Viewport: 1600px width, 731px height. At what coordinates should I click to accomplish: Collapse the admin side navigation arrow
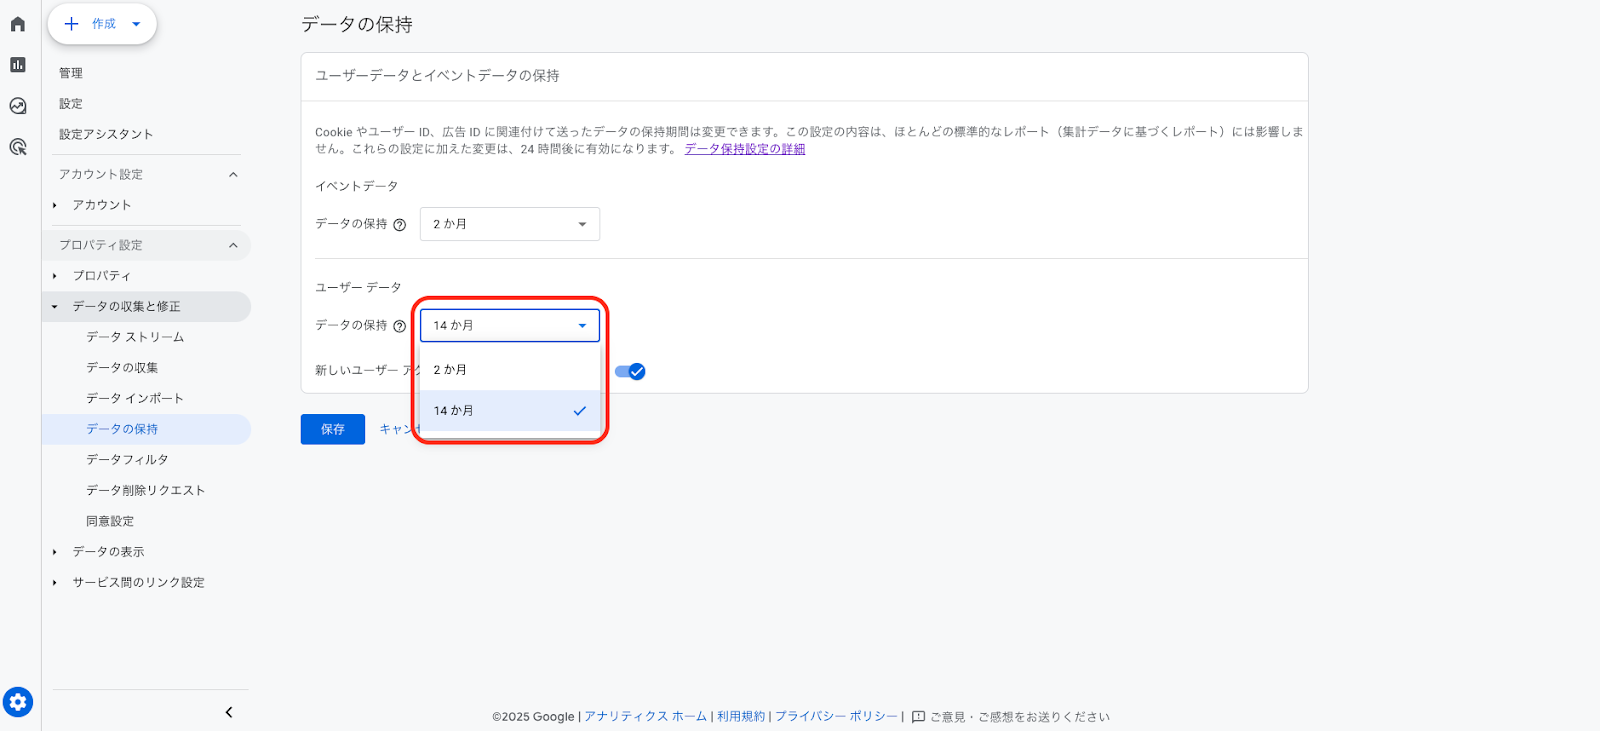click(229, 712)
